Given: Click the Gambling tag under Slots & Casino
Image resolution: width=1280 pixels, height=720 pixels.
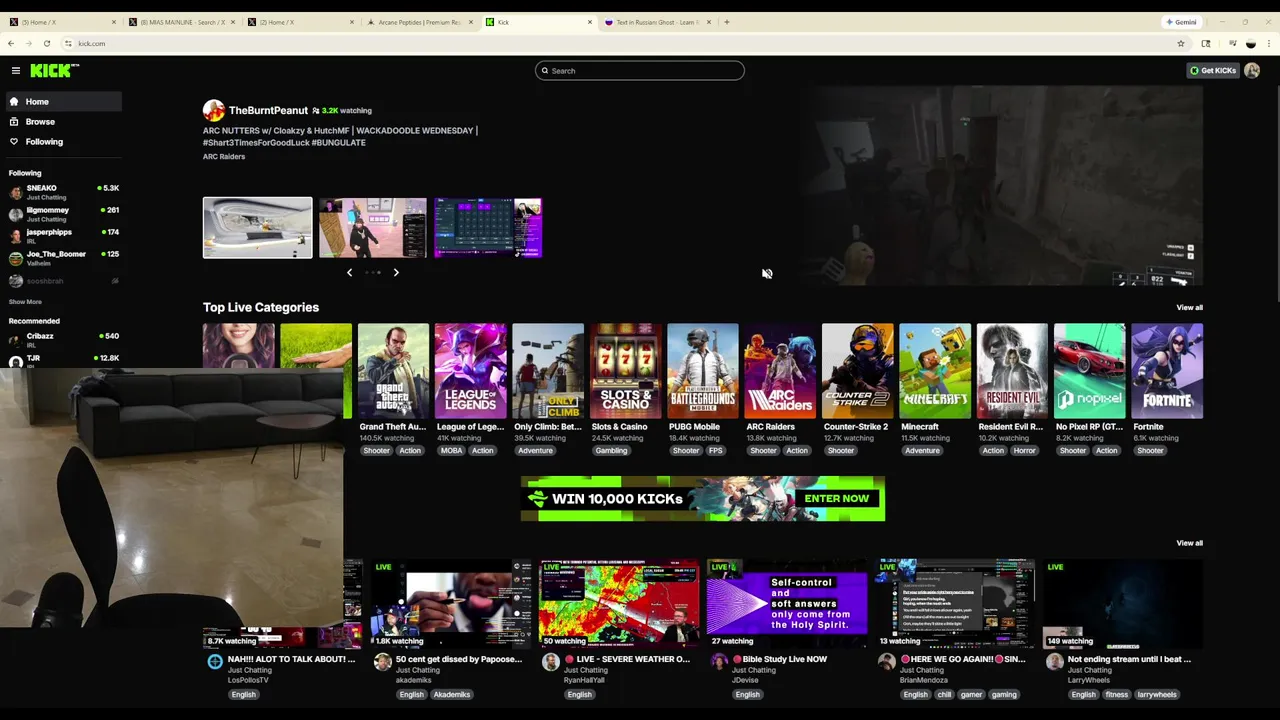Looking at the screenshot, I should pyautogui.click(x=611, y=450).
